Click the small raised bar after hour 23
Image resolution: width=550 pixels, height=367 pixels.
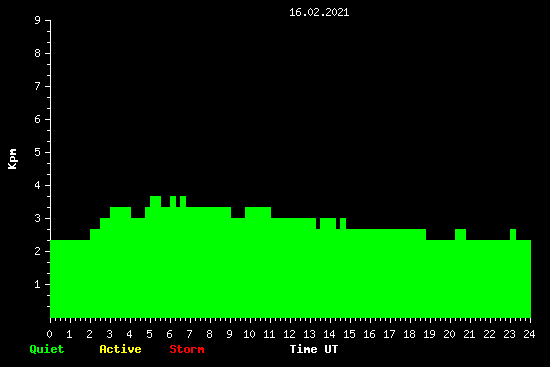pyautogui.click(x=513, y=234)
